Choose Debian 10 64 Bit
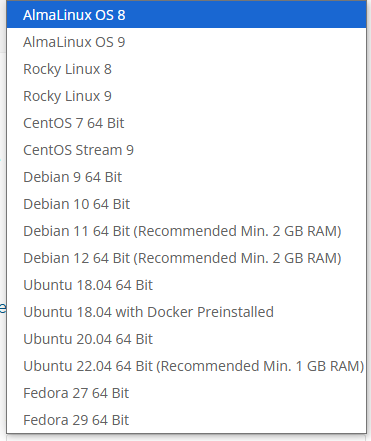 click(186, 204)
